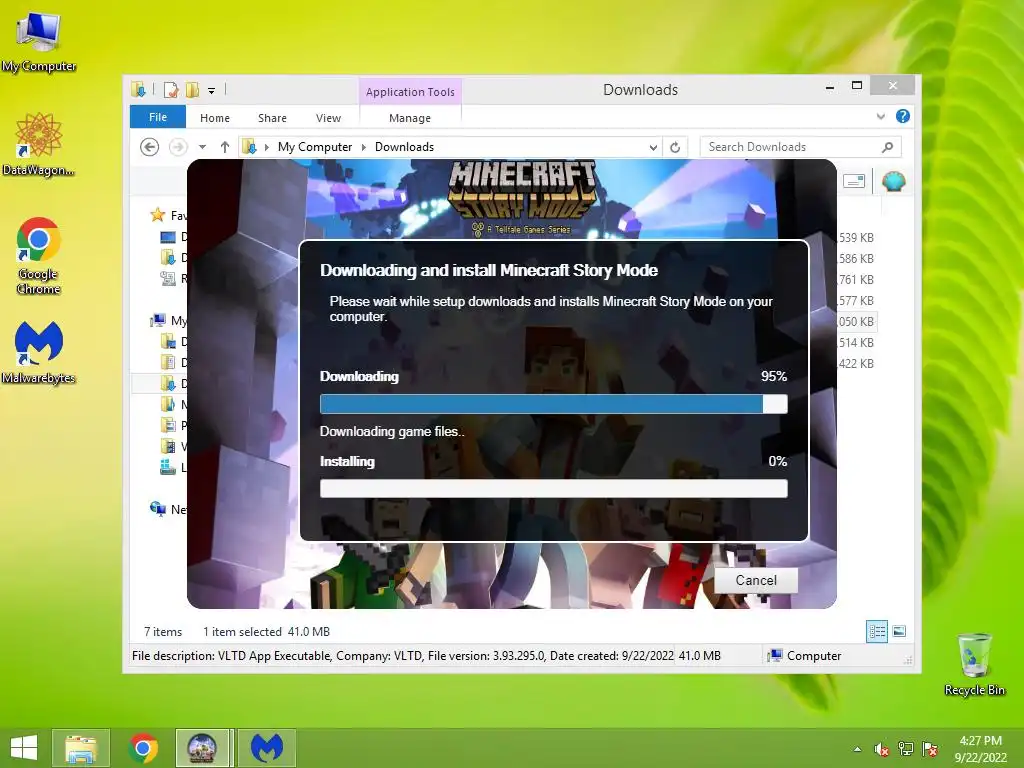Select the View ribbon tab

click(x=328, y=118)
